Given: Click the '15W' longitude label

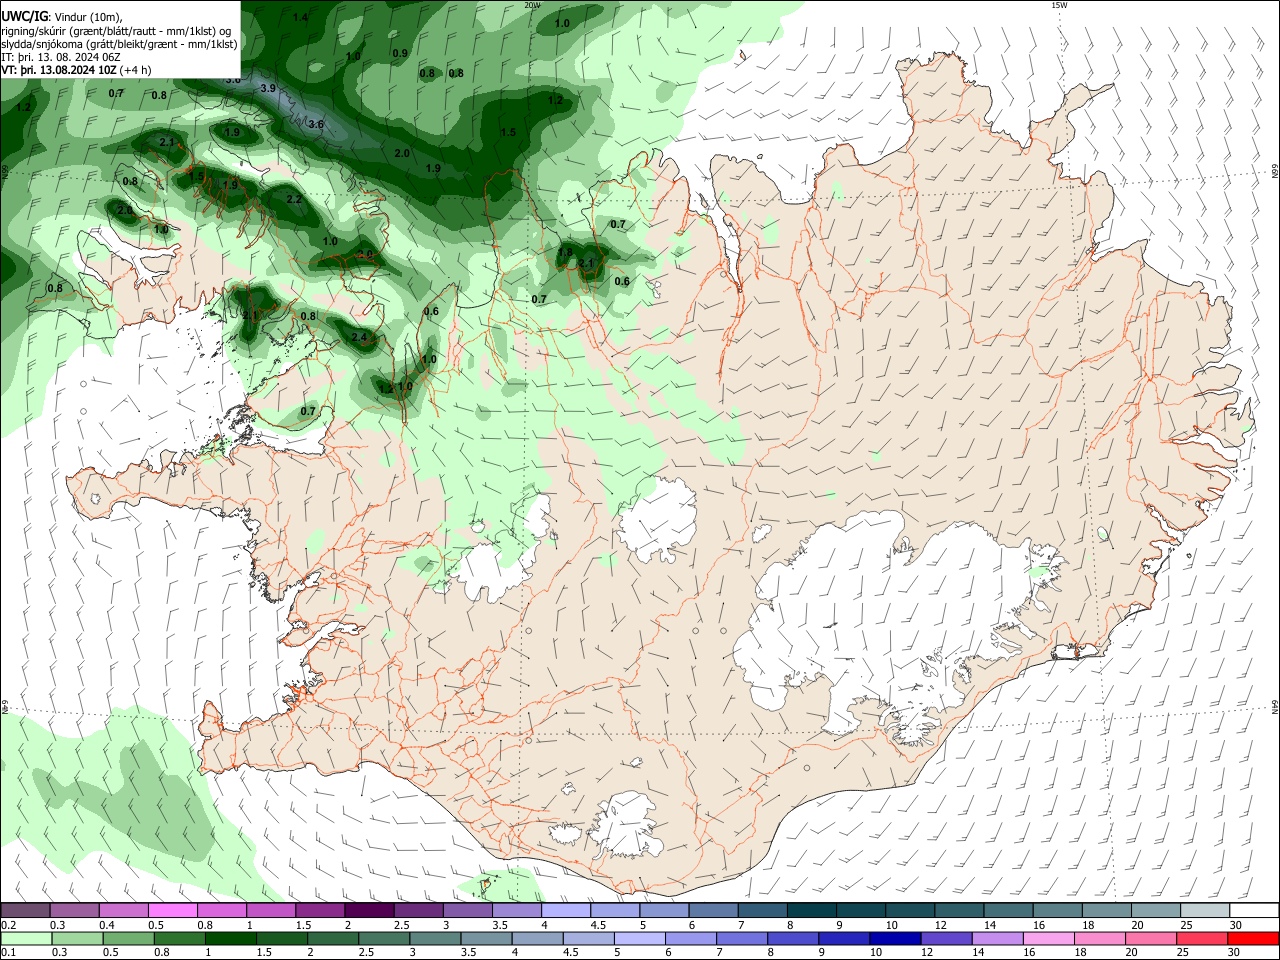Looking at the screenshot, I should tap(1058, 5).
